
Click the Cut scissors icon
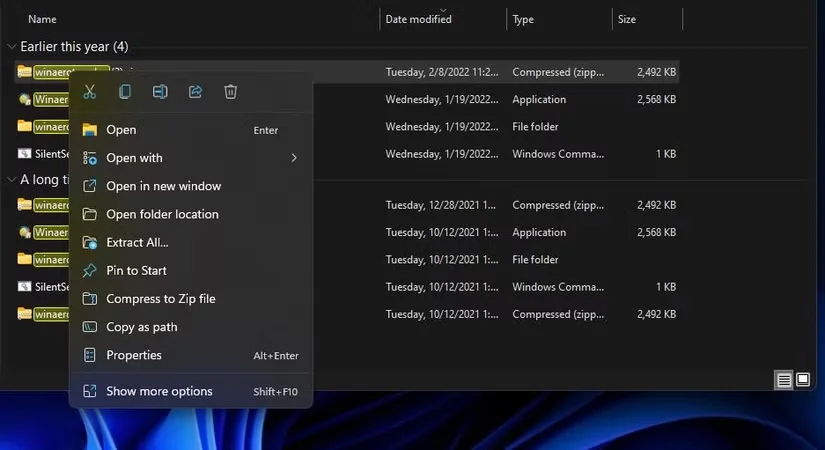click(90, 92)
